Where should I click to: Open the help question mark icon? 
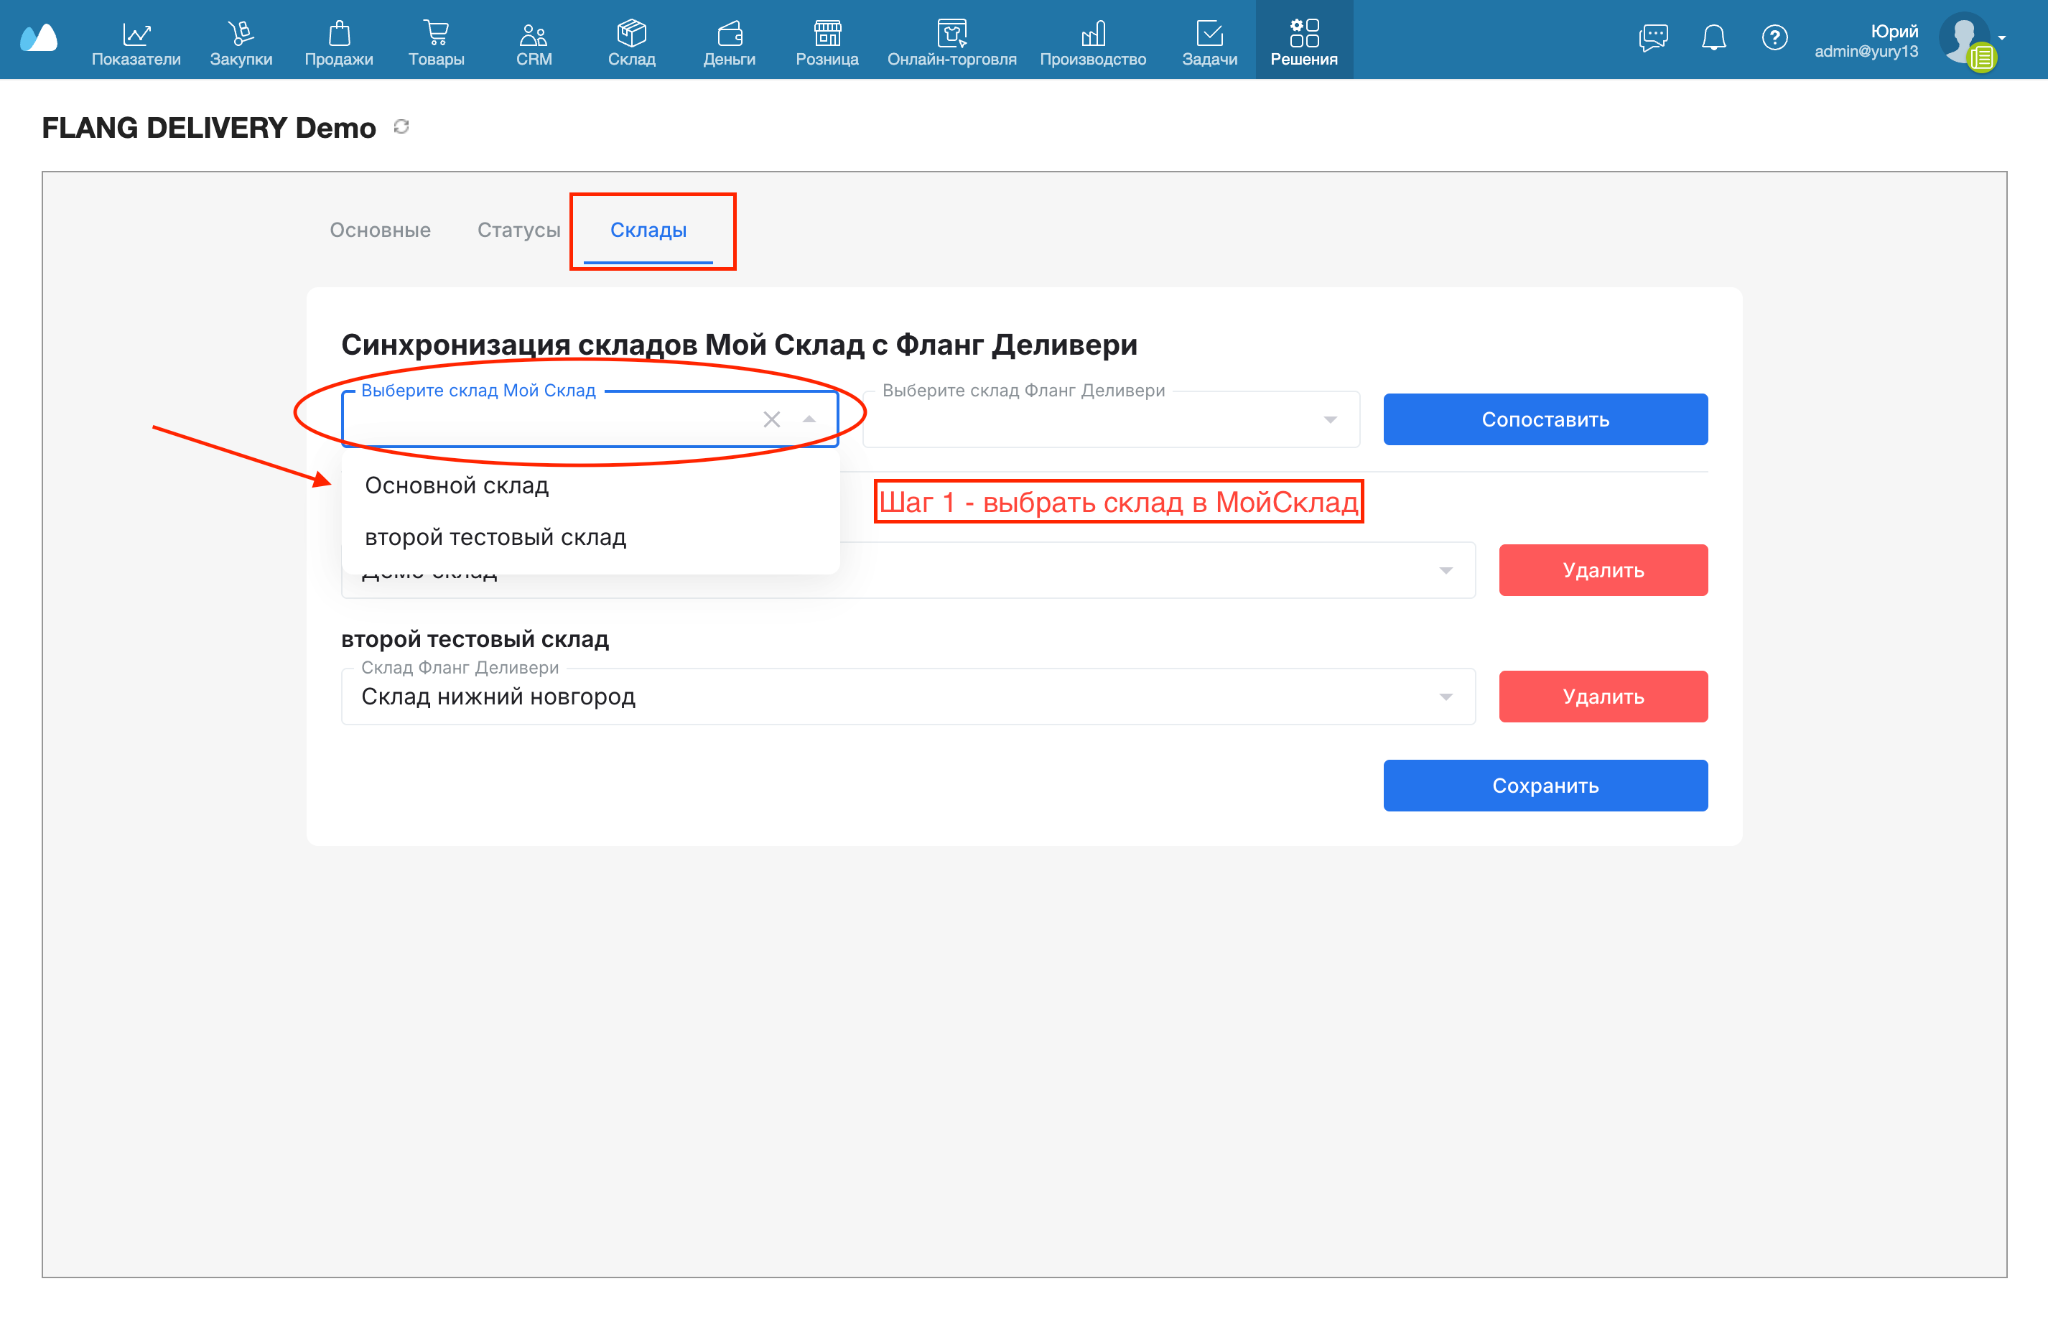pyautogui.click(x=1775, y=38)
